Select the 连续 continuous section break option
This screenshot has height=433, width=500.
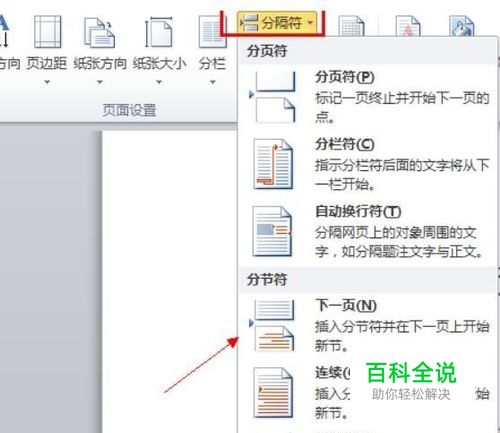[367, 393]
